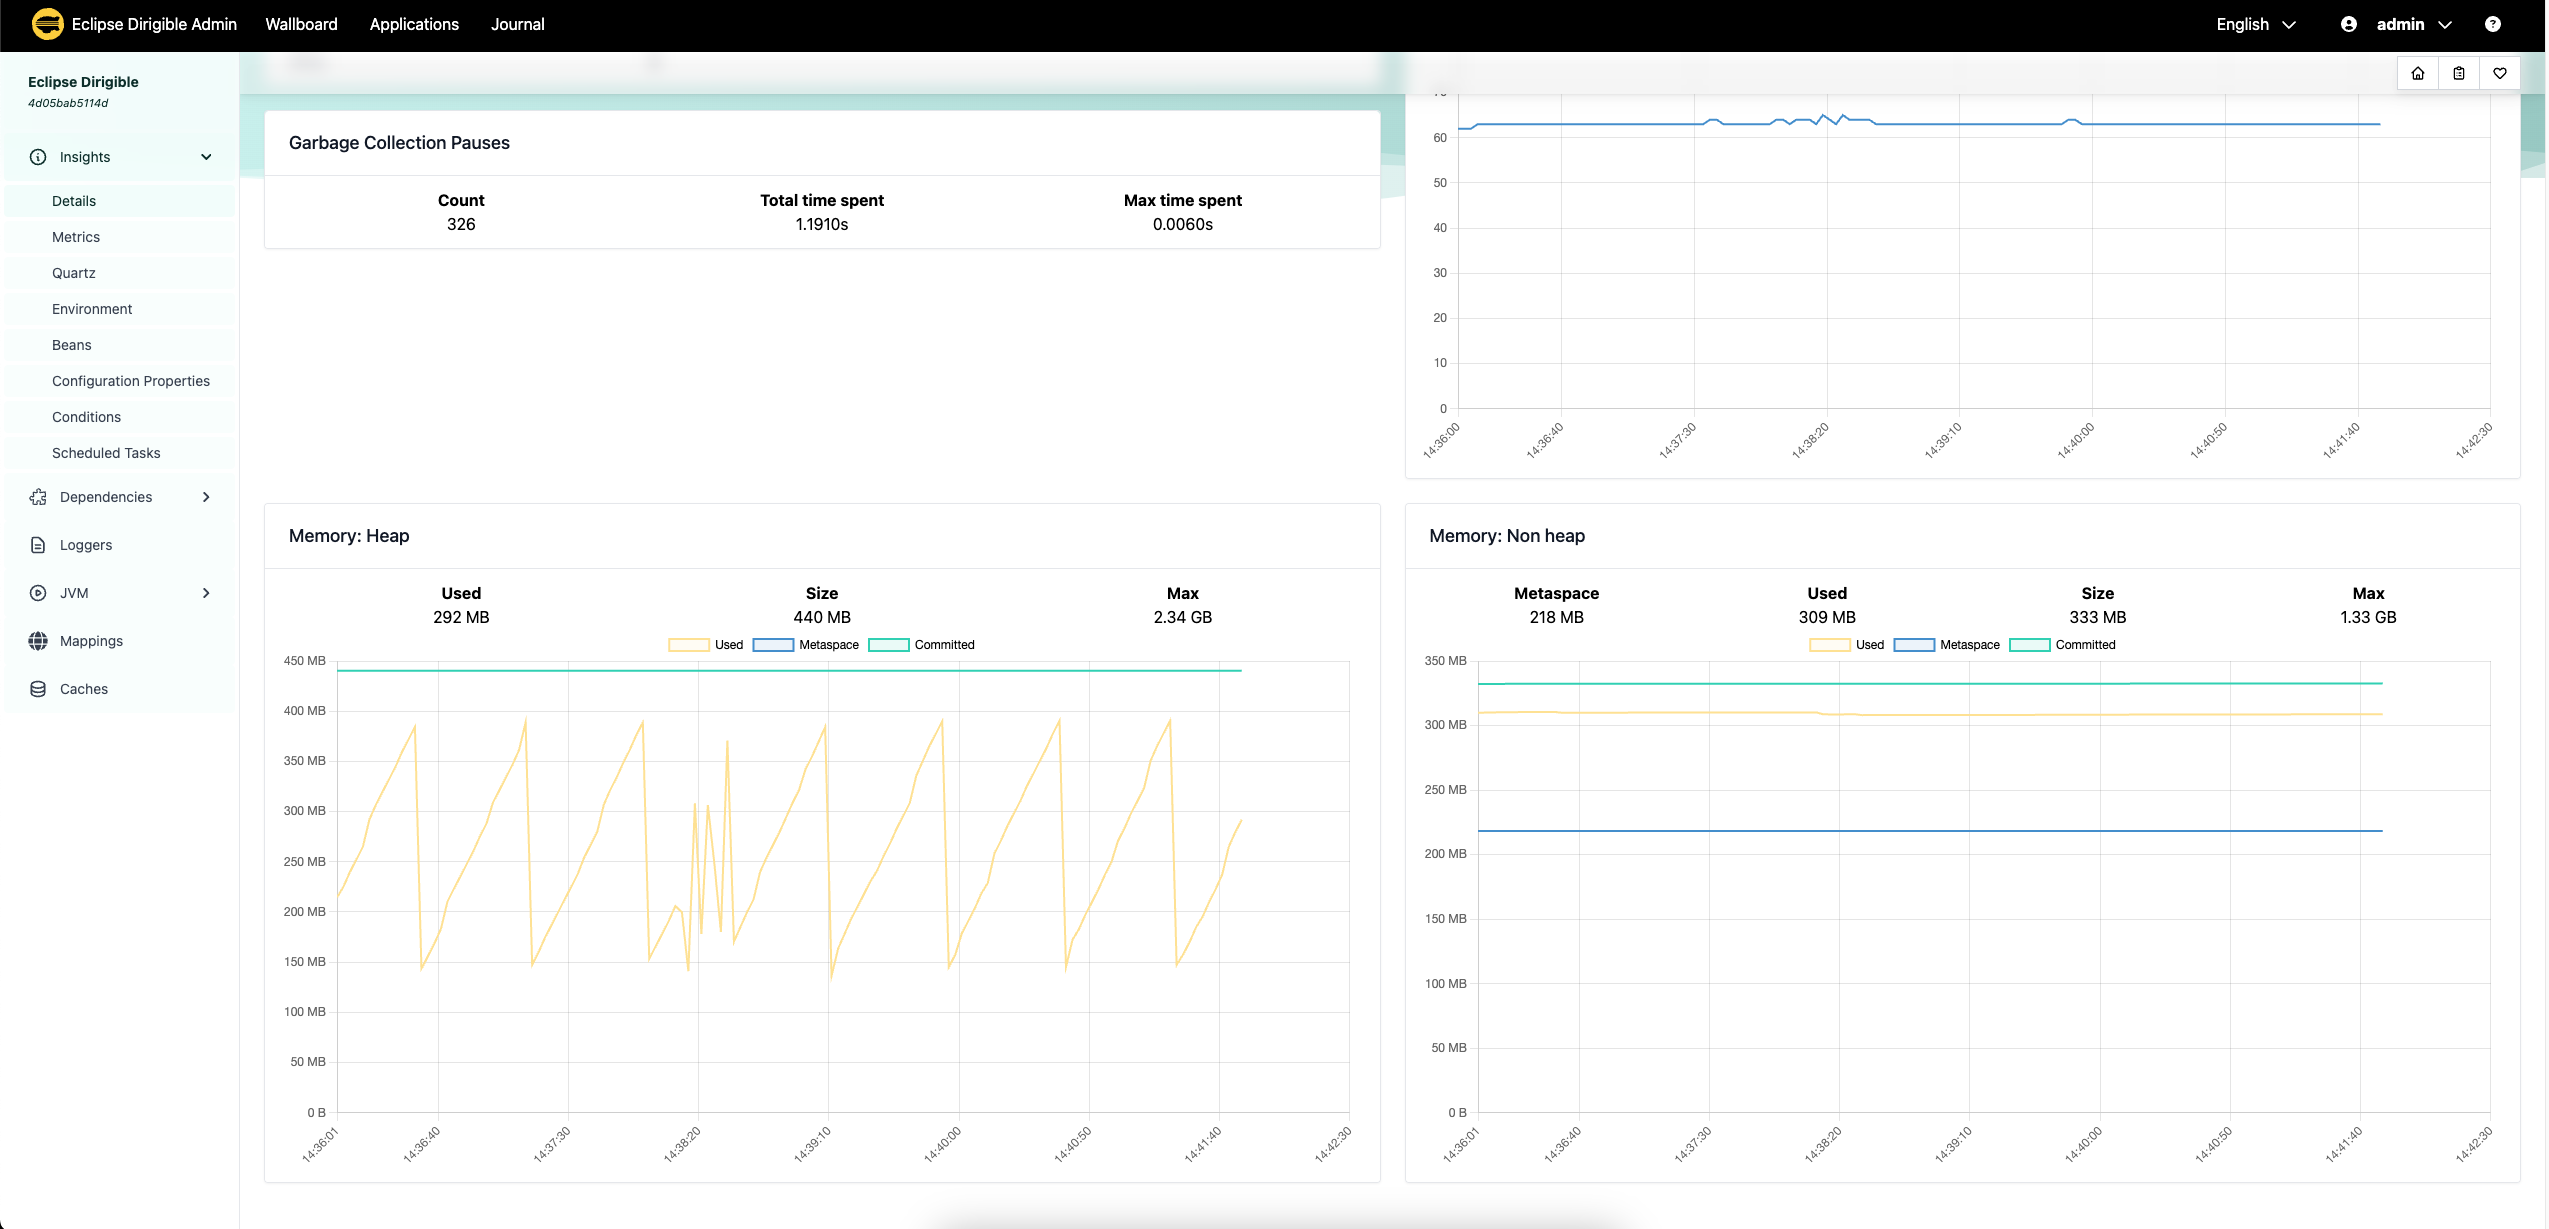Expand the Dependencies menu chevron

(x=206, y=497)
